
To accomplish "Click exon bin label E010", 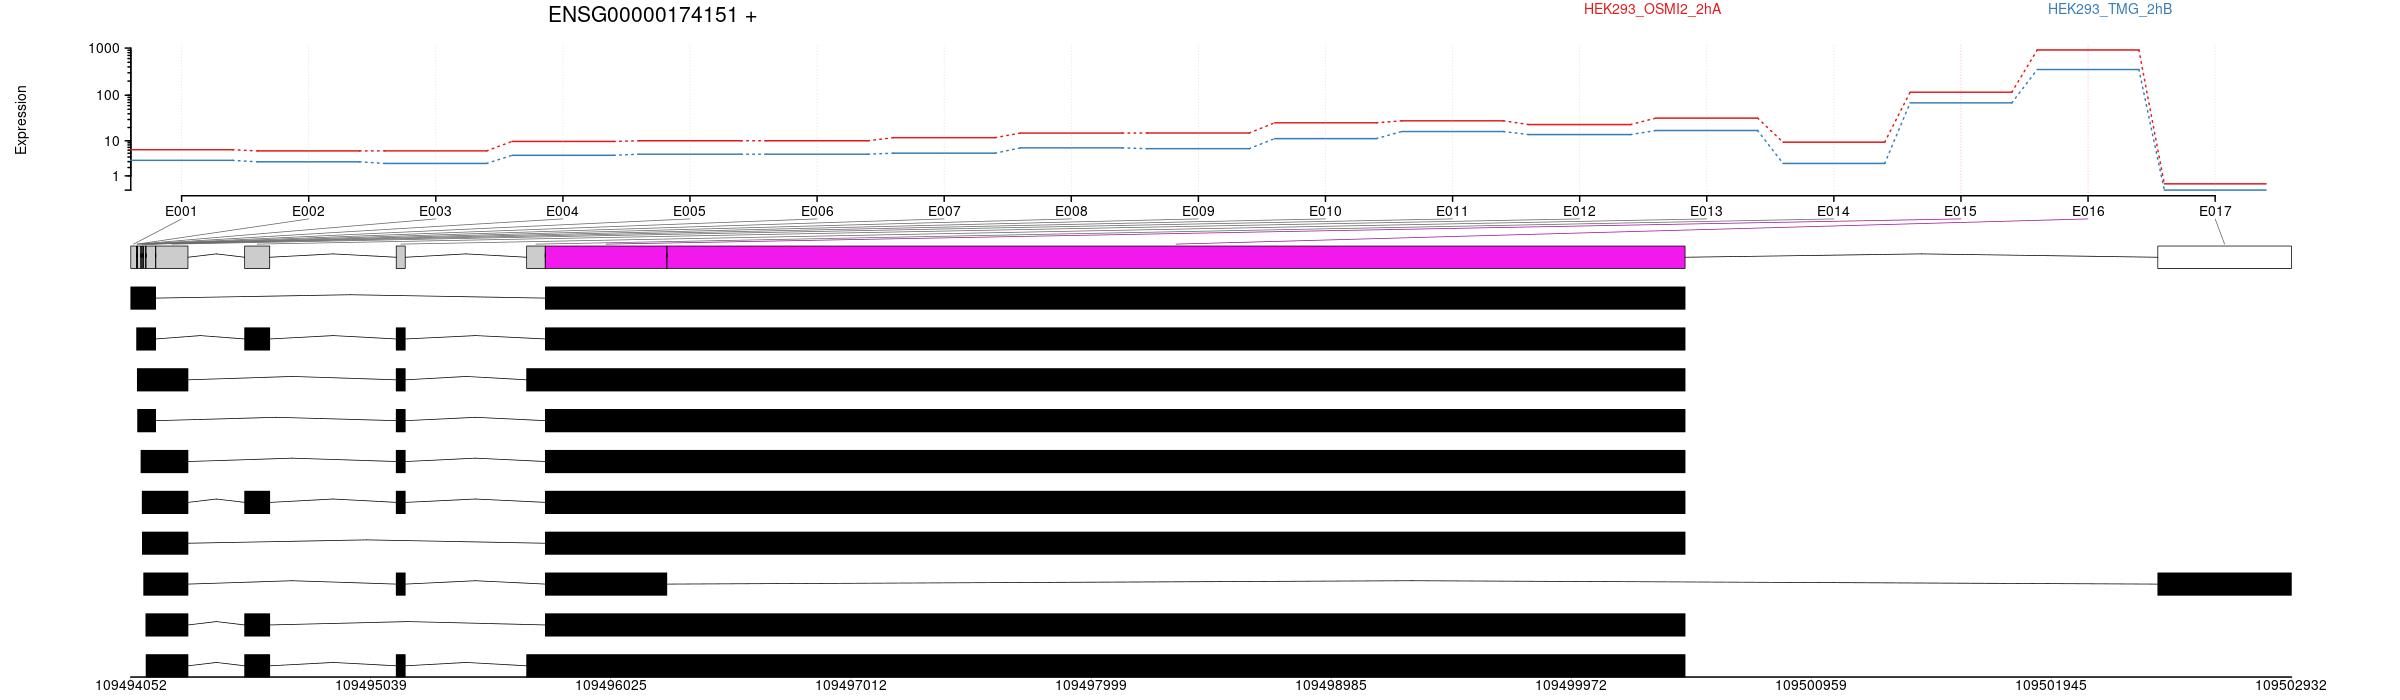I will click(x=1325, y=211).
